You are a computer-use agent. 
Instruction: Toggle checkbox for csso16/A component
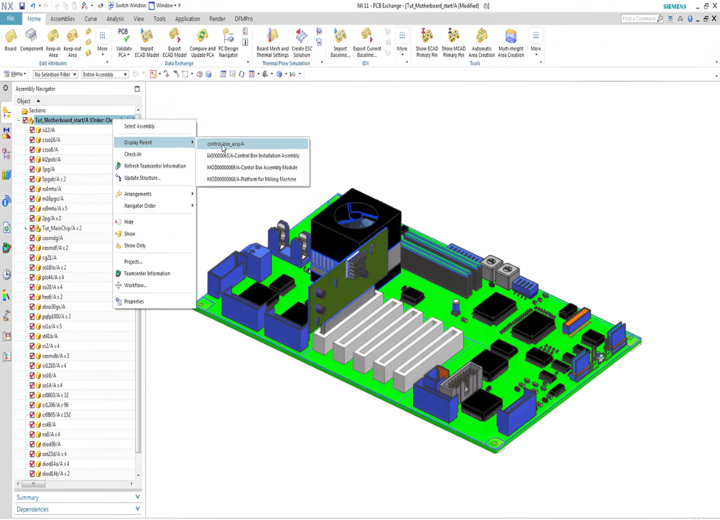[32, 140]
